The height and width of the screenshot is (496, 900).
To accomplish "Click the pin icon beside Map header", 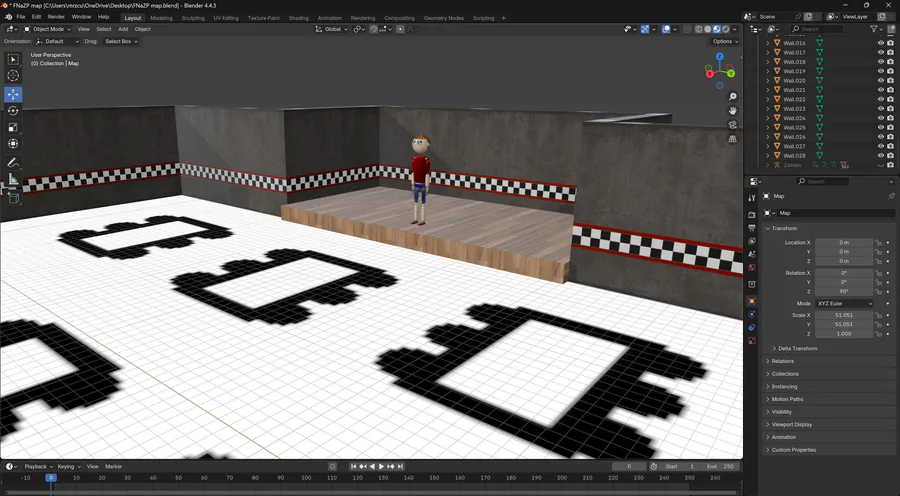I will coord(891,196).
